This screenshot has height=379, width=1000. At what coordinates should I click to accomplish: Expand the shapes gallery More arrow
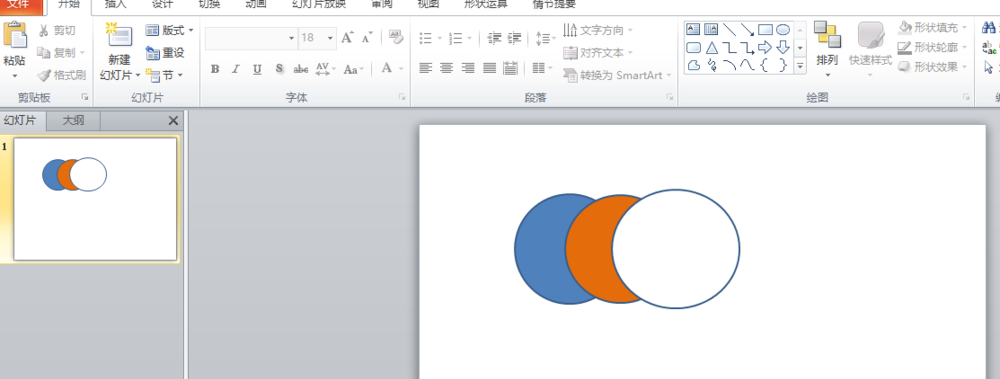click(800, 65)
